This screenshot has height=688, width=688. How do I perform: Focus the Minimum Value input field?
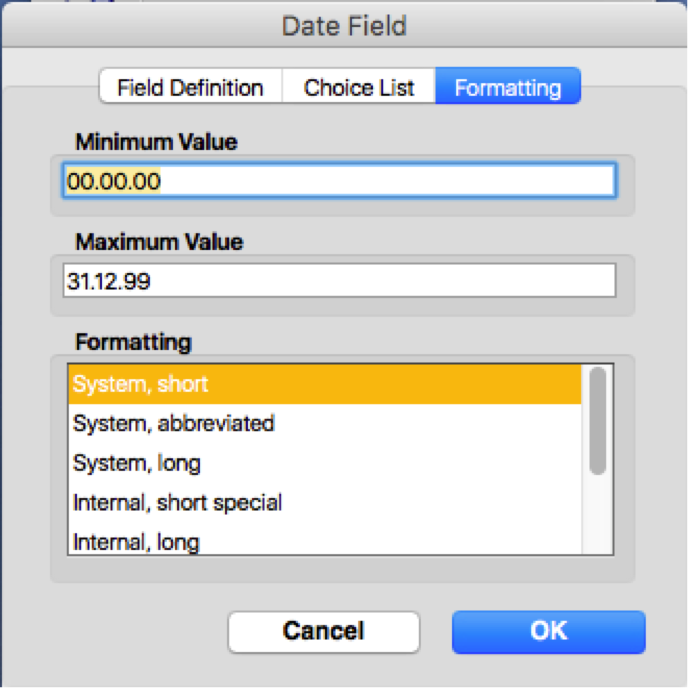400,181
